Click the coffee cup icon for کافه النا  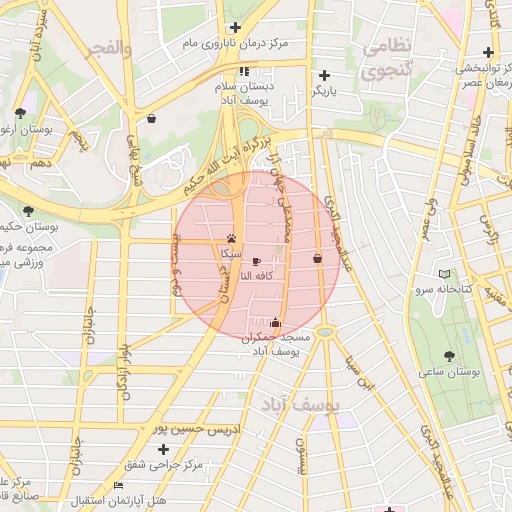tap(256, 262)
